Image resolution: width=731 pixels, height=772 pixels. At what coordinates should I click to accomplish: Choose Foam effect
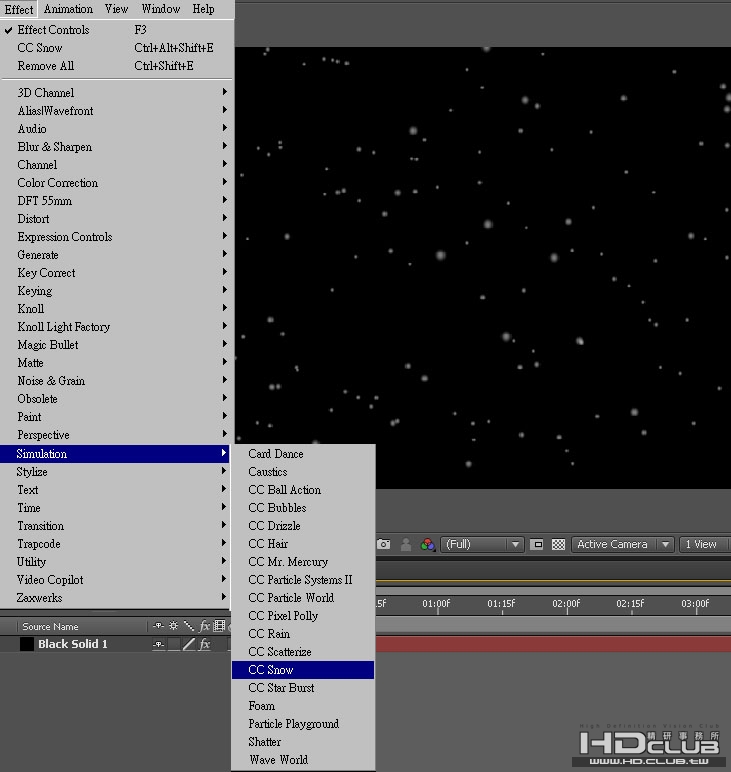click(303, 706)
